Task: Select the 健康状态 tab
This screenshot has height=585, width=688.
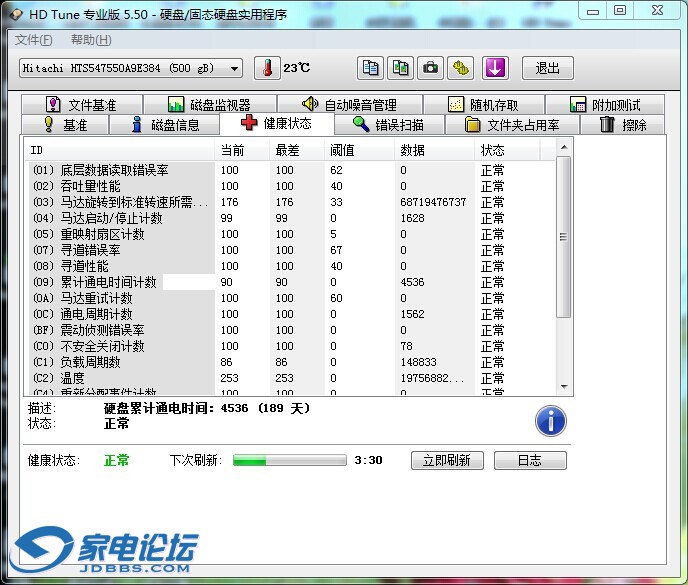Action: (277, 123)
